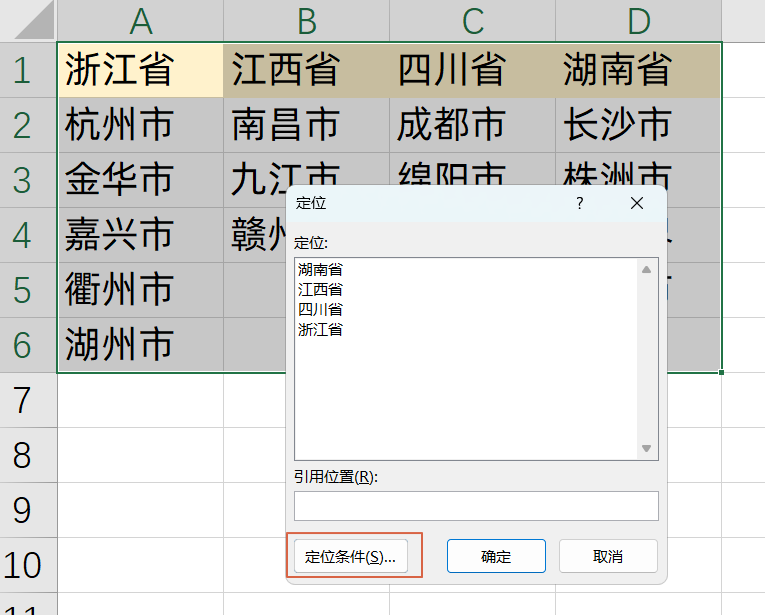This screenshot has height=615, width=765.
Task: Open the 定位条件(S)... special options
Action: coord(351,556)
